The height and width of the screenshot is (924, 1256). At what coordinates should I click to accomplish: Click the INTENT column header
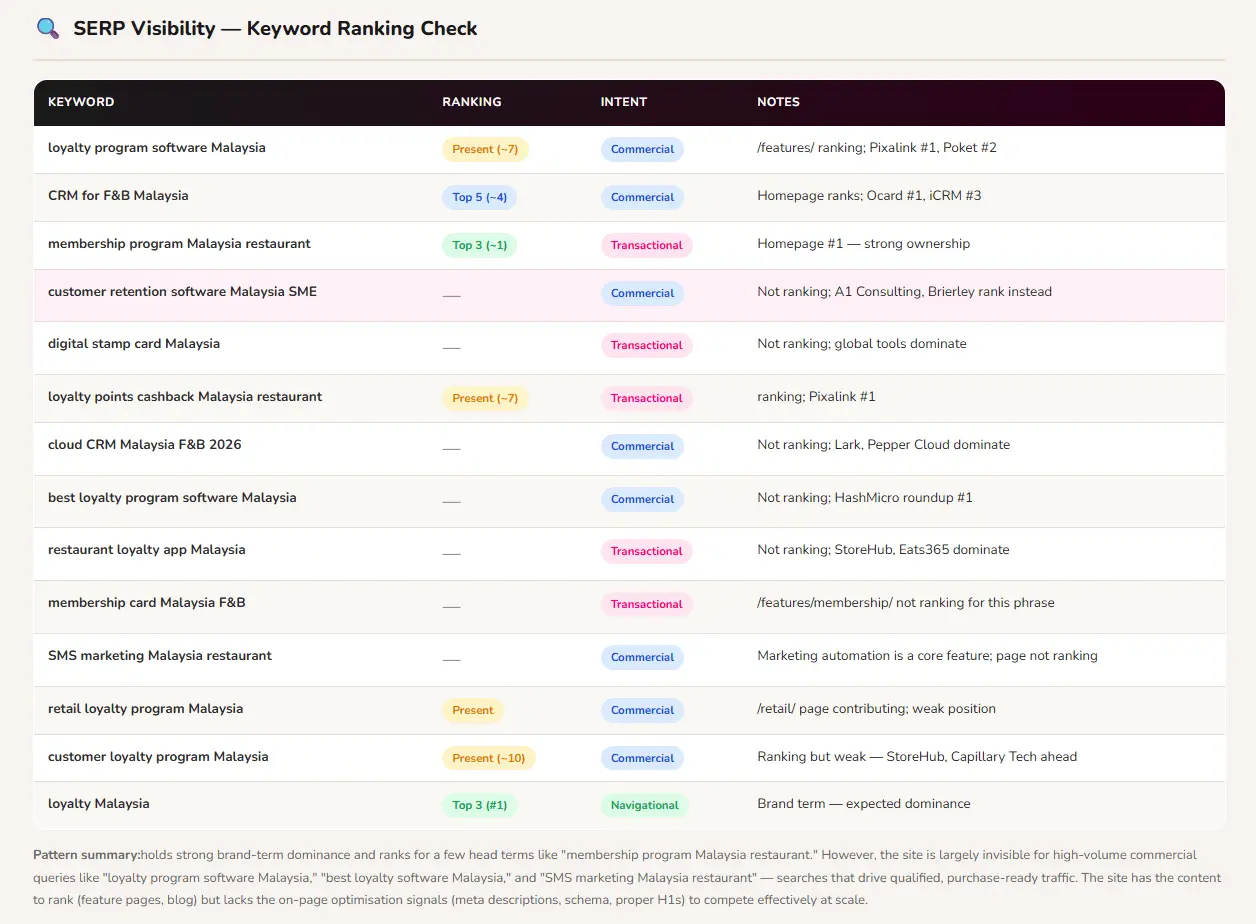(x=623, y=102)
